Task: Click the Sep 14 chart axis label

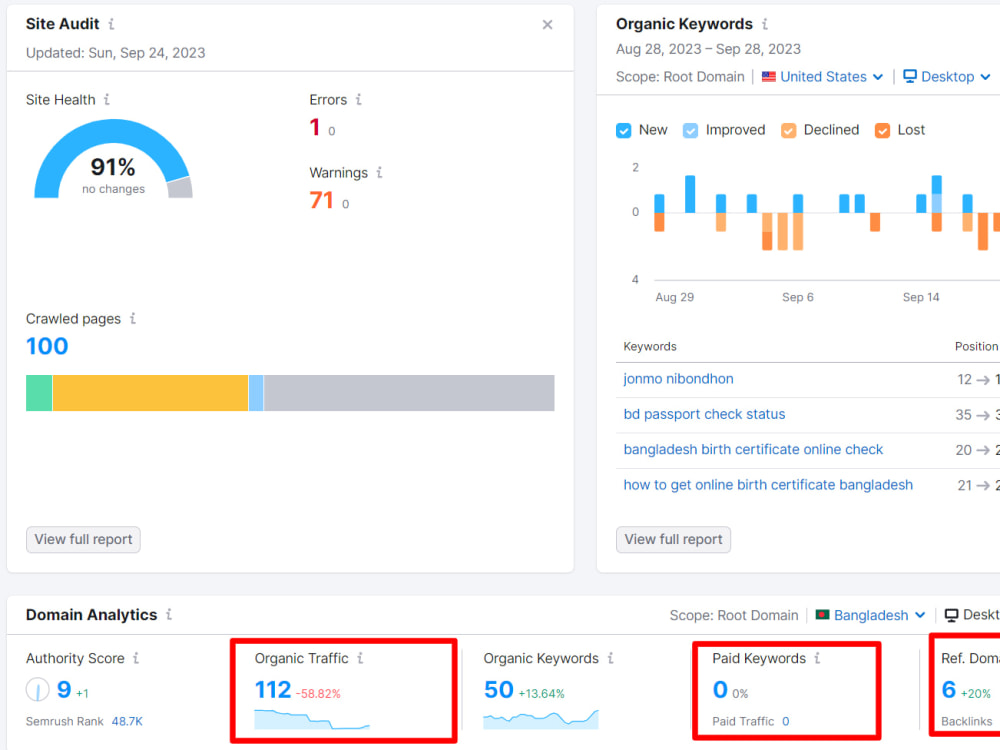Action: pyautogui.click(x=921, y=297)
